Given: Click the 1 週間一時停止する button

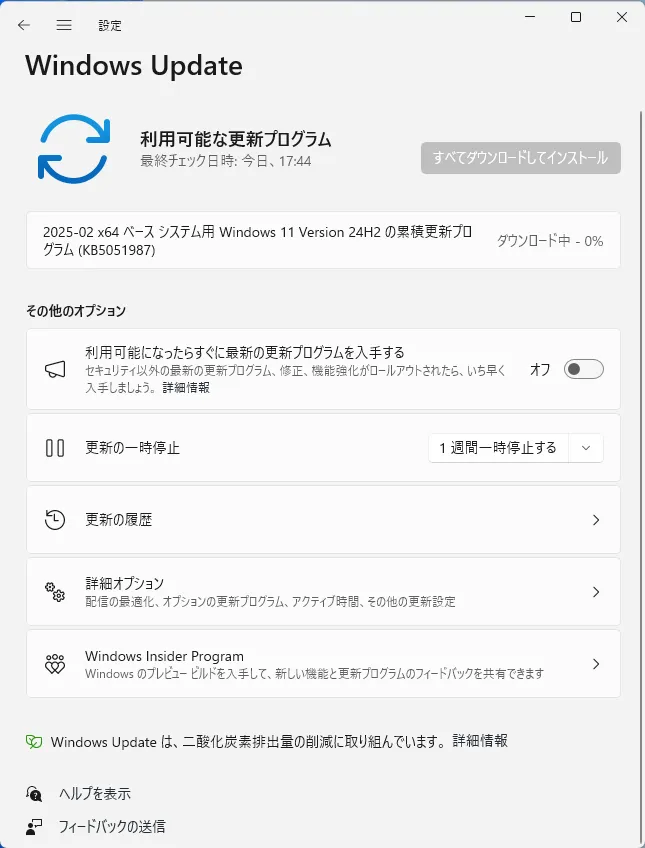Looking at the screenshot, I should [x=498, y=448].
